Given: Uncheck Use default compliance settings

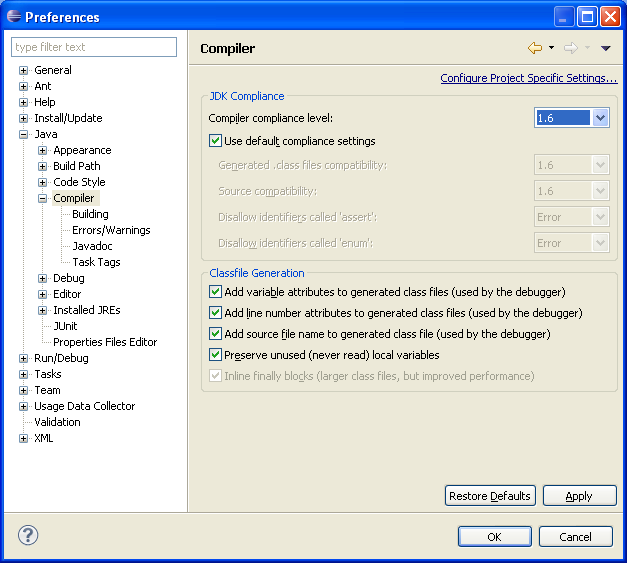Looking at the screenshot, I should tap(215, 141).
